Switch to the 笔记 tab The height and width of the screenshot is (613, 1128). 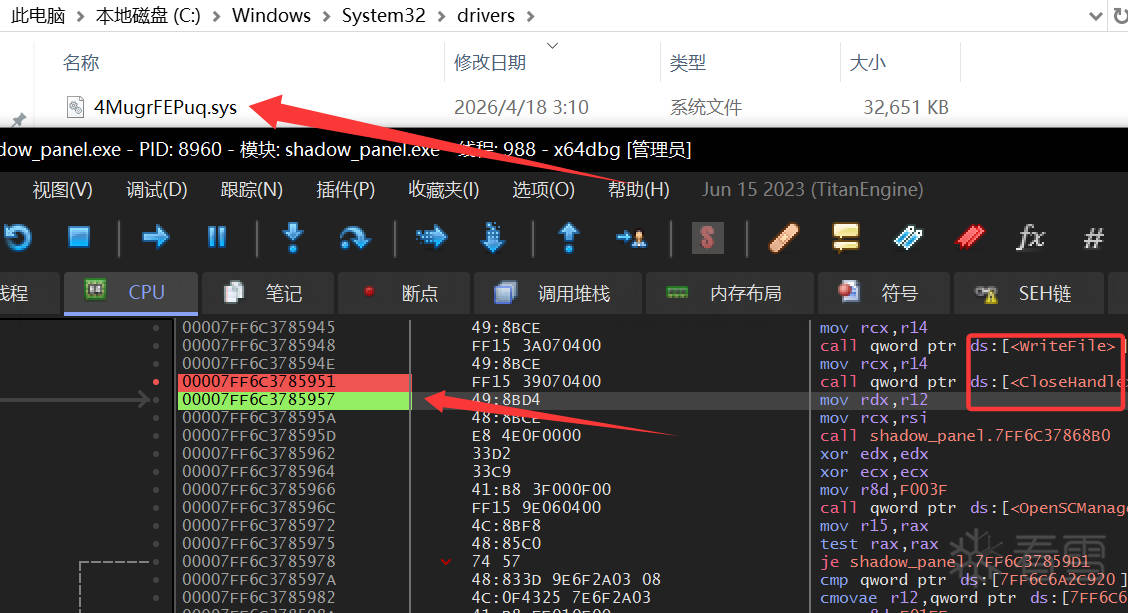coord(268,293)
